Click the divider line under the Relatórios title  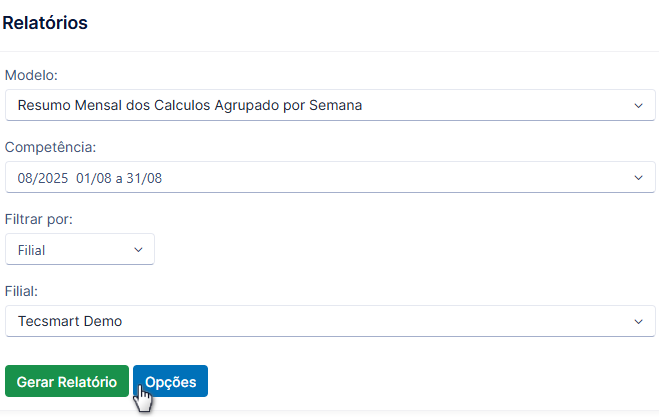point(330,51)
